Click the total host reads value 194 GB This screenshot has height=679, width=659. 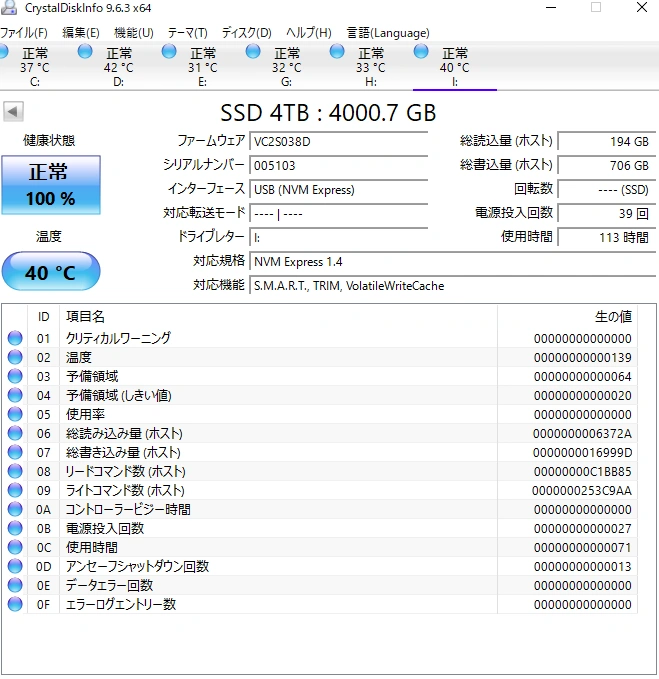pyautogui.click(x=607, y=142)
